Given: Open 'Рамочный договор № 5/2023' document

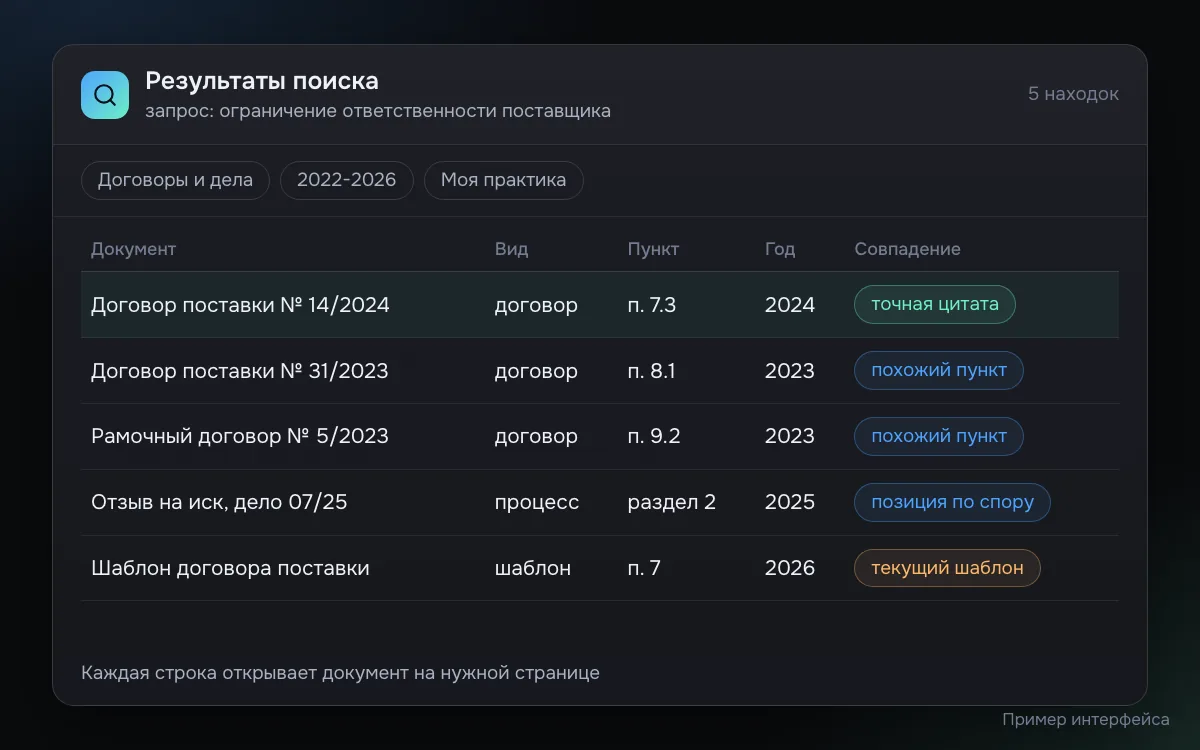Looking at the screenshot, I should [x=240, y=436].
